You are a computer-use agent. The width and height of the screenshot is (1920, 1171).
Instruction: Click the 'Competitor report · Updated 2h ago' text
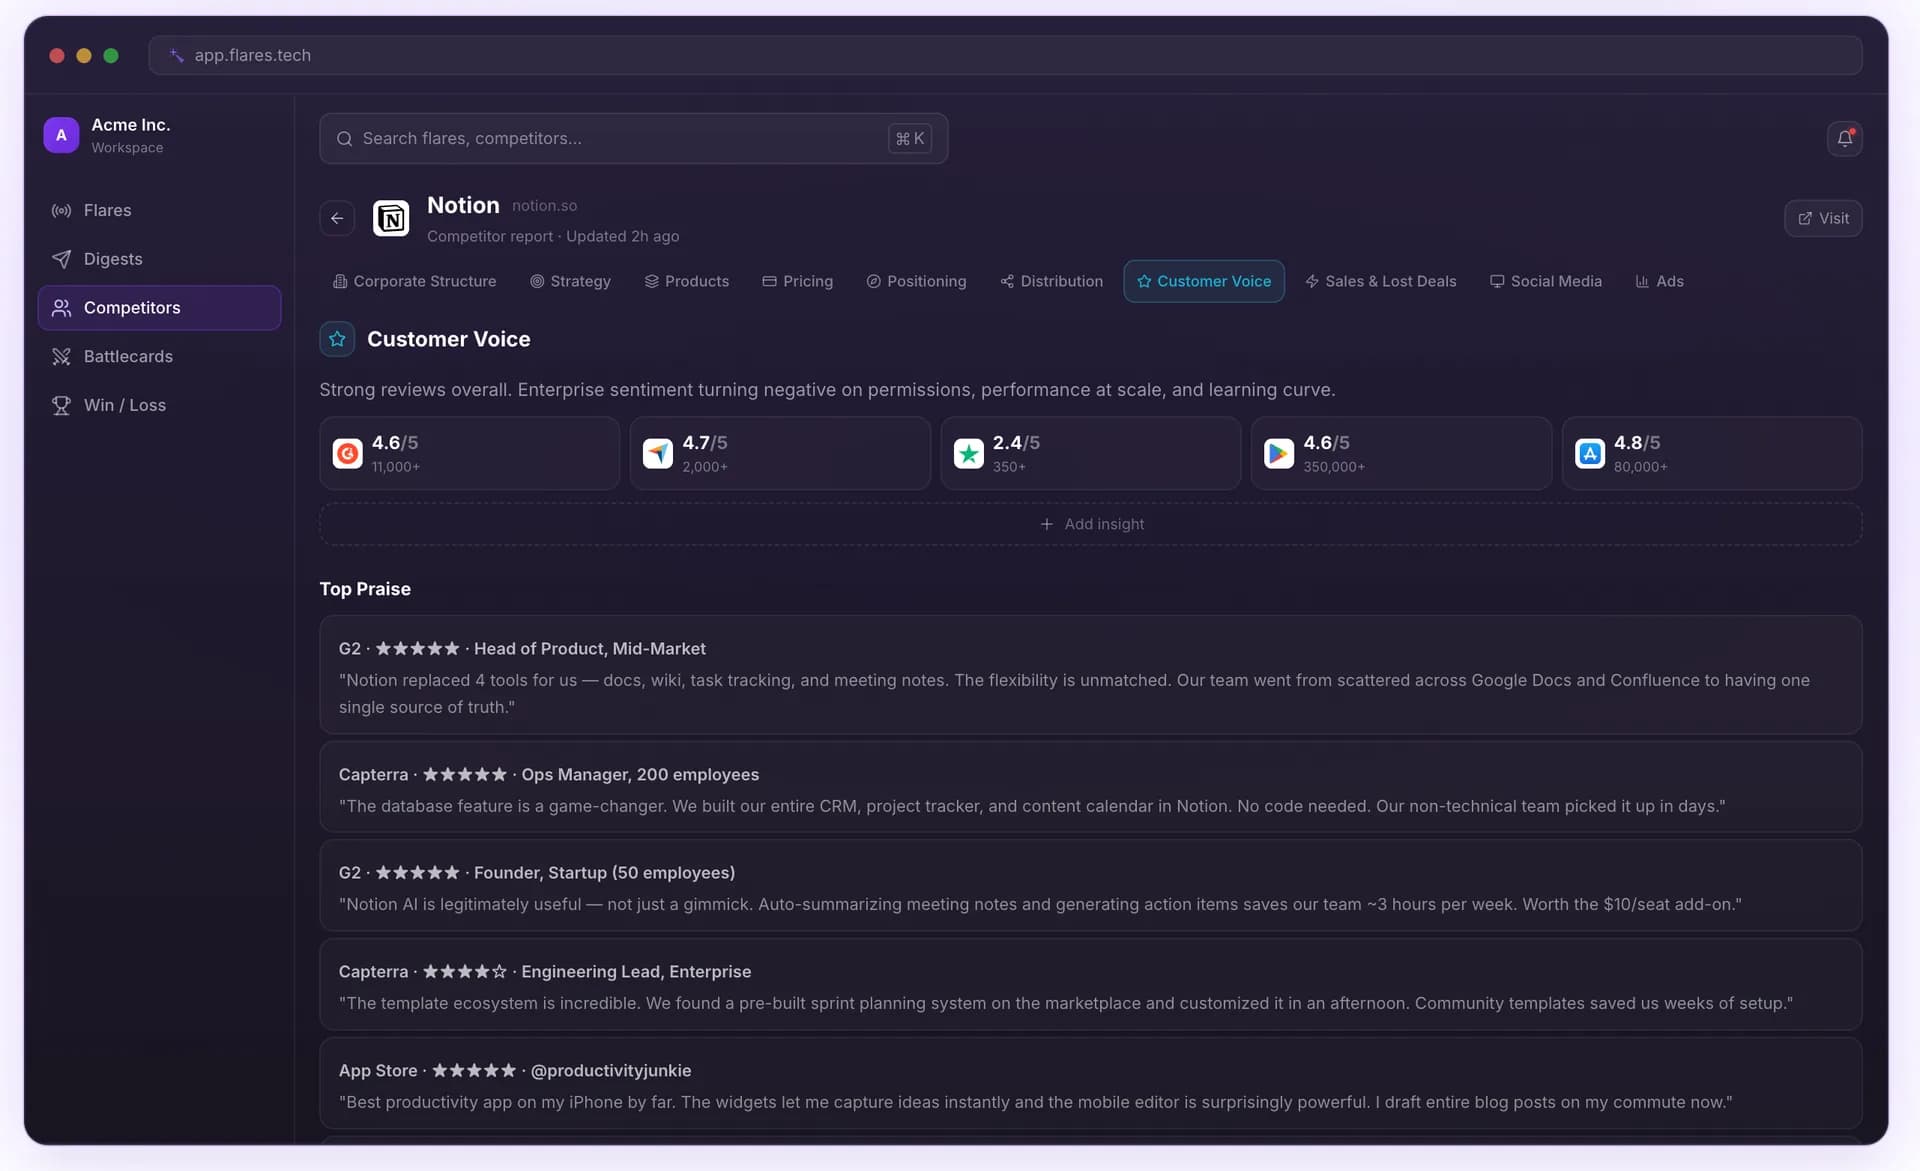point(553,236)
